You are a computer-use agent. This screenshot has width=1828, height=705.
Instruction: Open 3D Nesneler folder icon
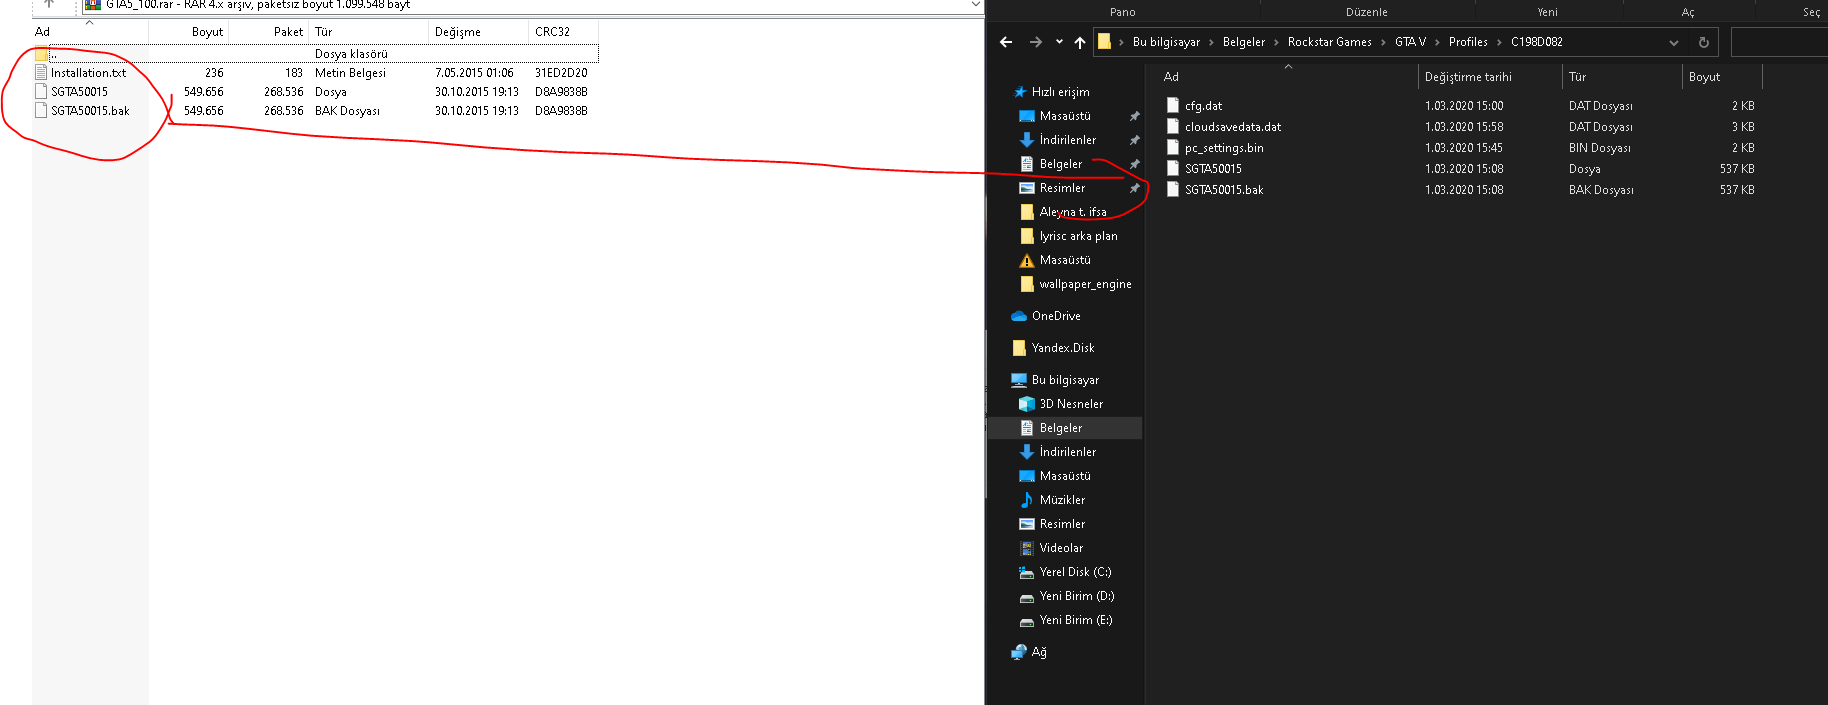(1027, 404)
